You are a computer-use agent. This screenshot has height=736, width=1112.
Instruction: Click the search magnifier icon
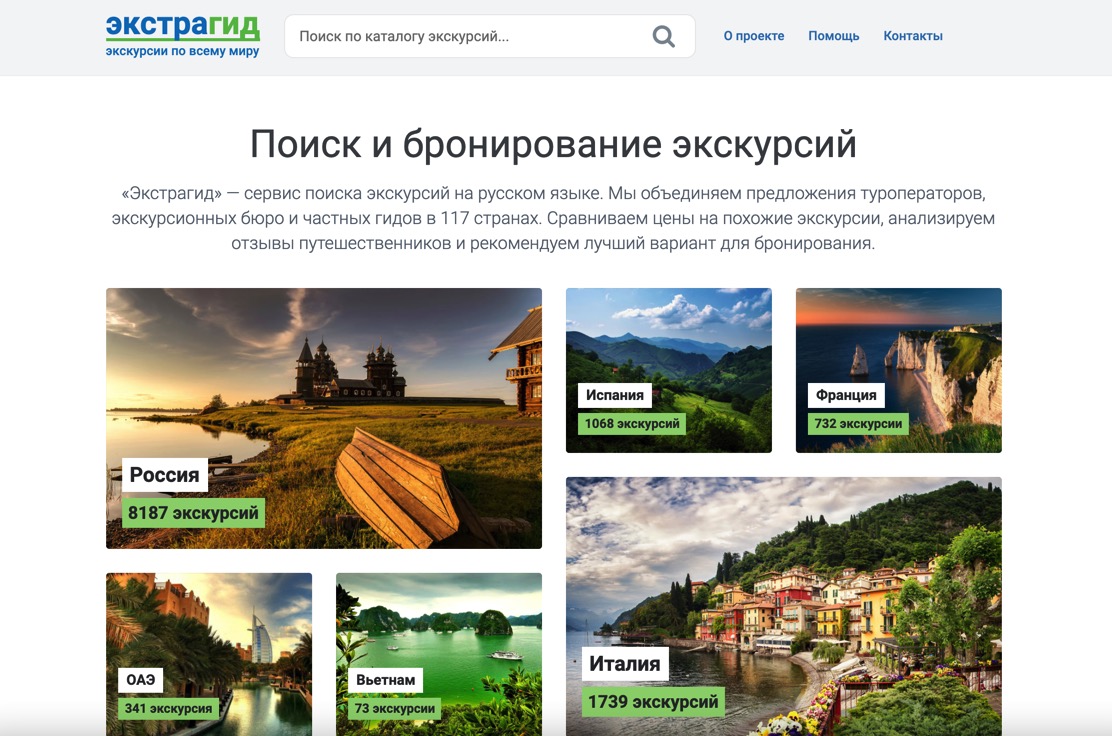[x=664, y=36]
